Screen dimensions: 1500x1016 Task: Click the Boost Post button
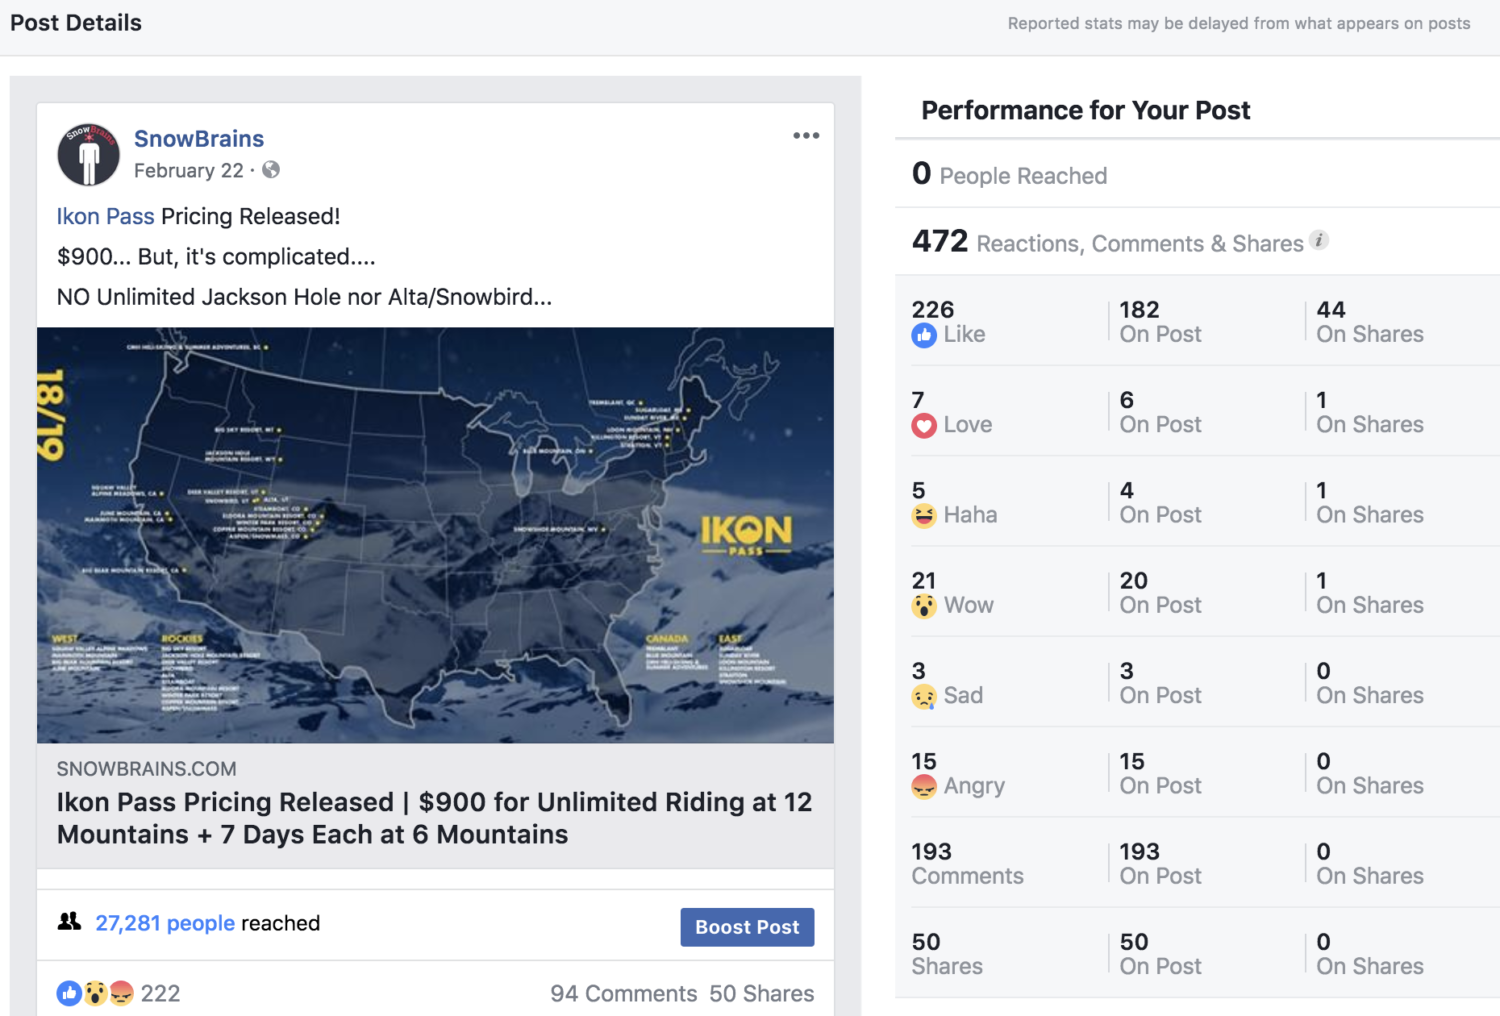pos(747,927)
